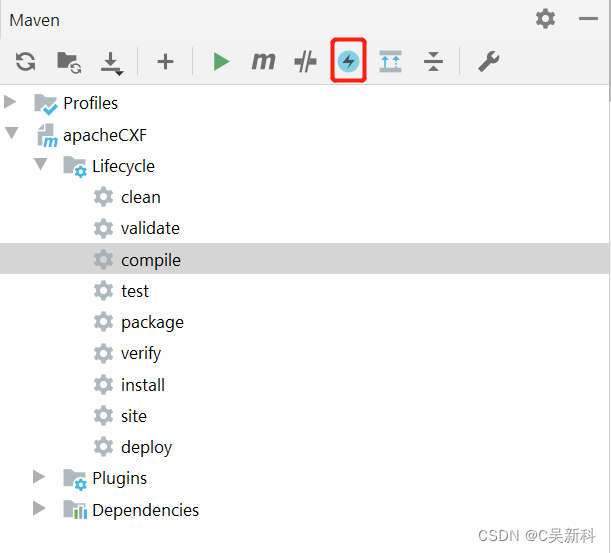611x553 pixels.
Task: Click the Lifecycle folder icon
Action: (x=75, y=167)
